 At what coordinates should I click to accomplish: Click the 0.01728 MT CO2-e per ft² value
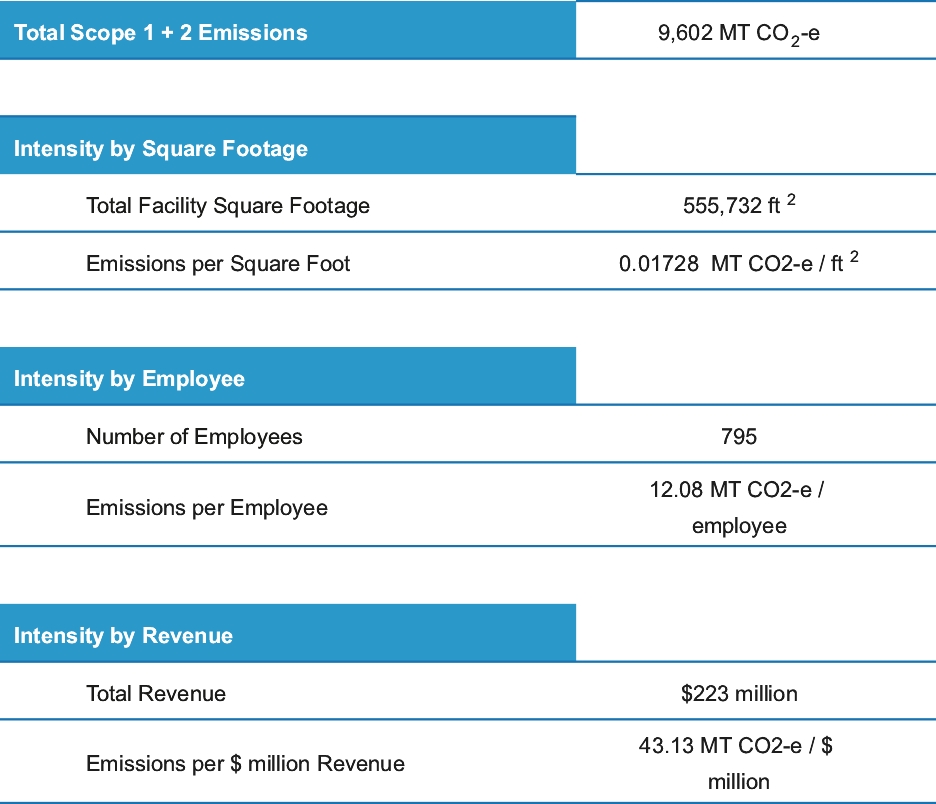738,264
